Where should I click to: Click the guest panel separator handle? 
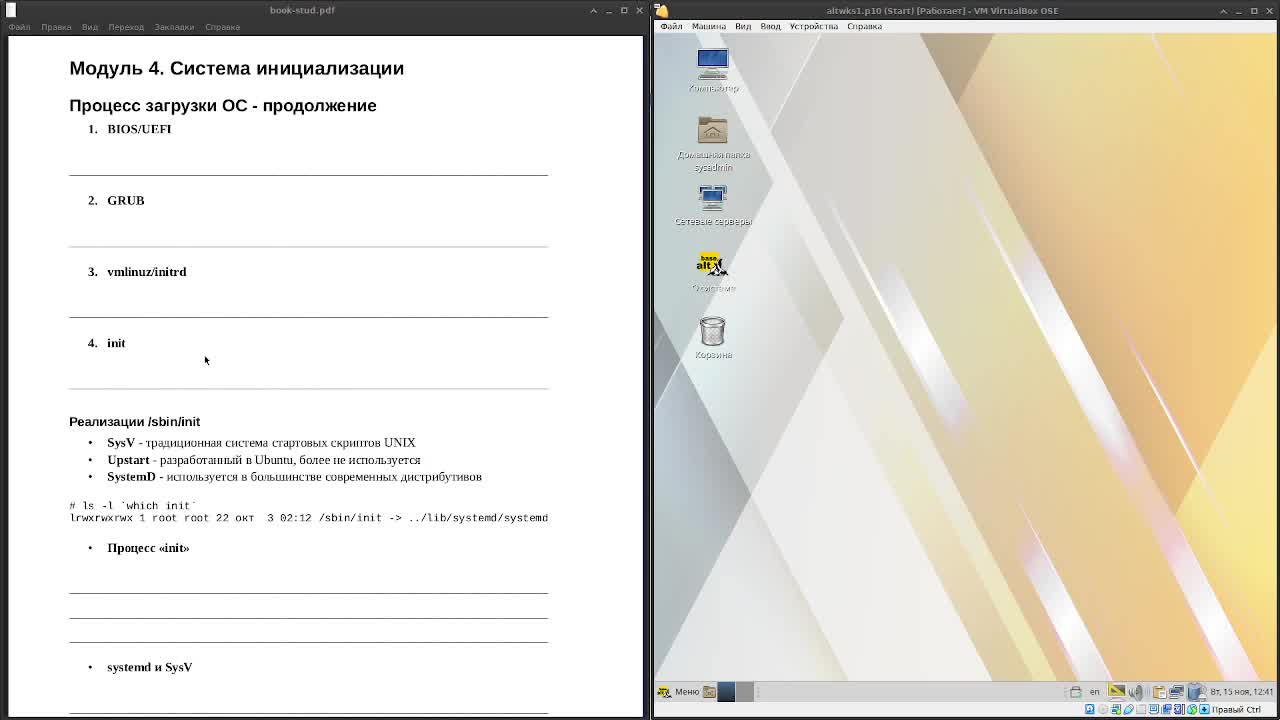coord(759,691)
